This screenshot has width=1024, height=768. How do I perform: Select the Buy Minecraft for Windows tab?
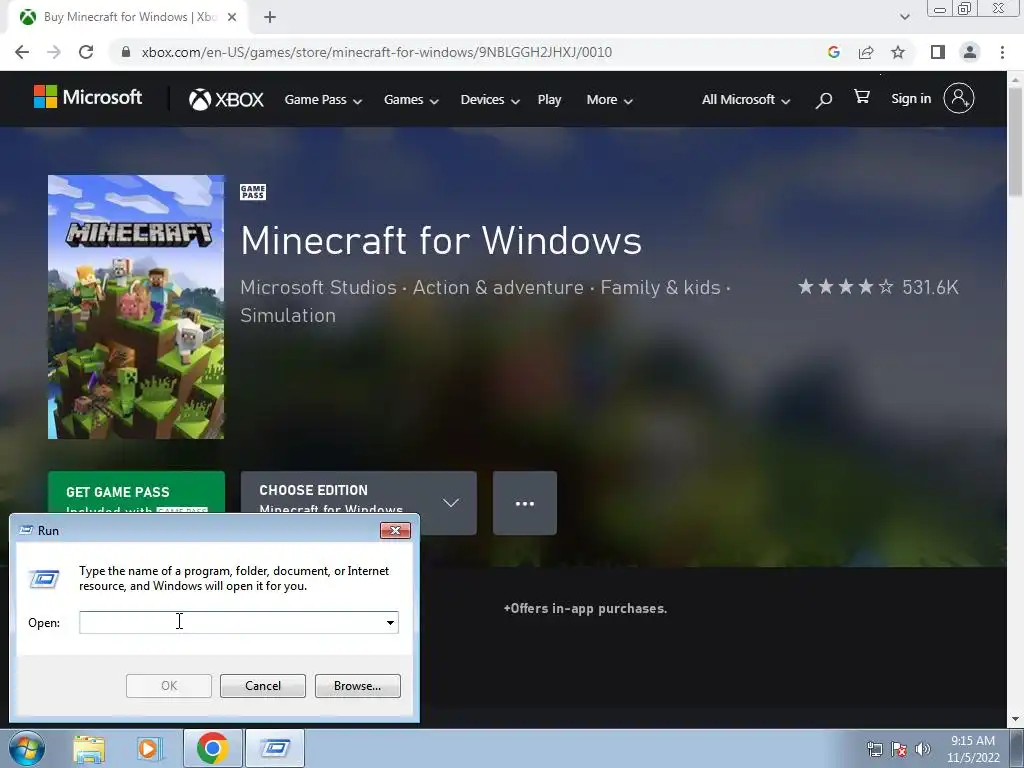click(x=128, y=17)
